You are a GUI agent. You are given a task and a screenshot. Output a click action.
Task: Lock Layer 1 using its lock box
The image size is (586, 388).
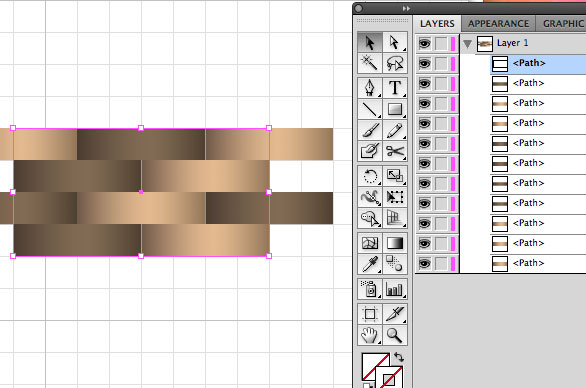[441, 43]
